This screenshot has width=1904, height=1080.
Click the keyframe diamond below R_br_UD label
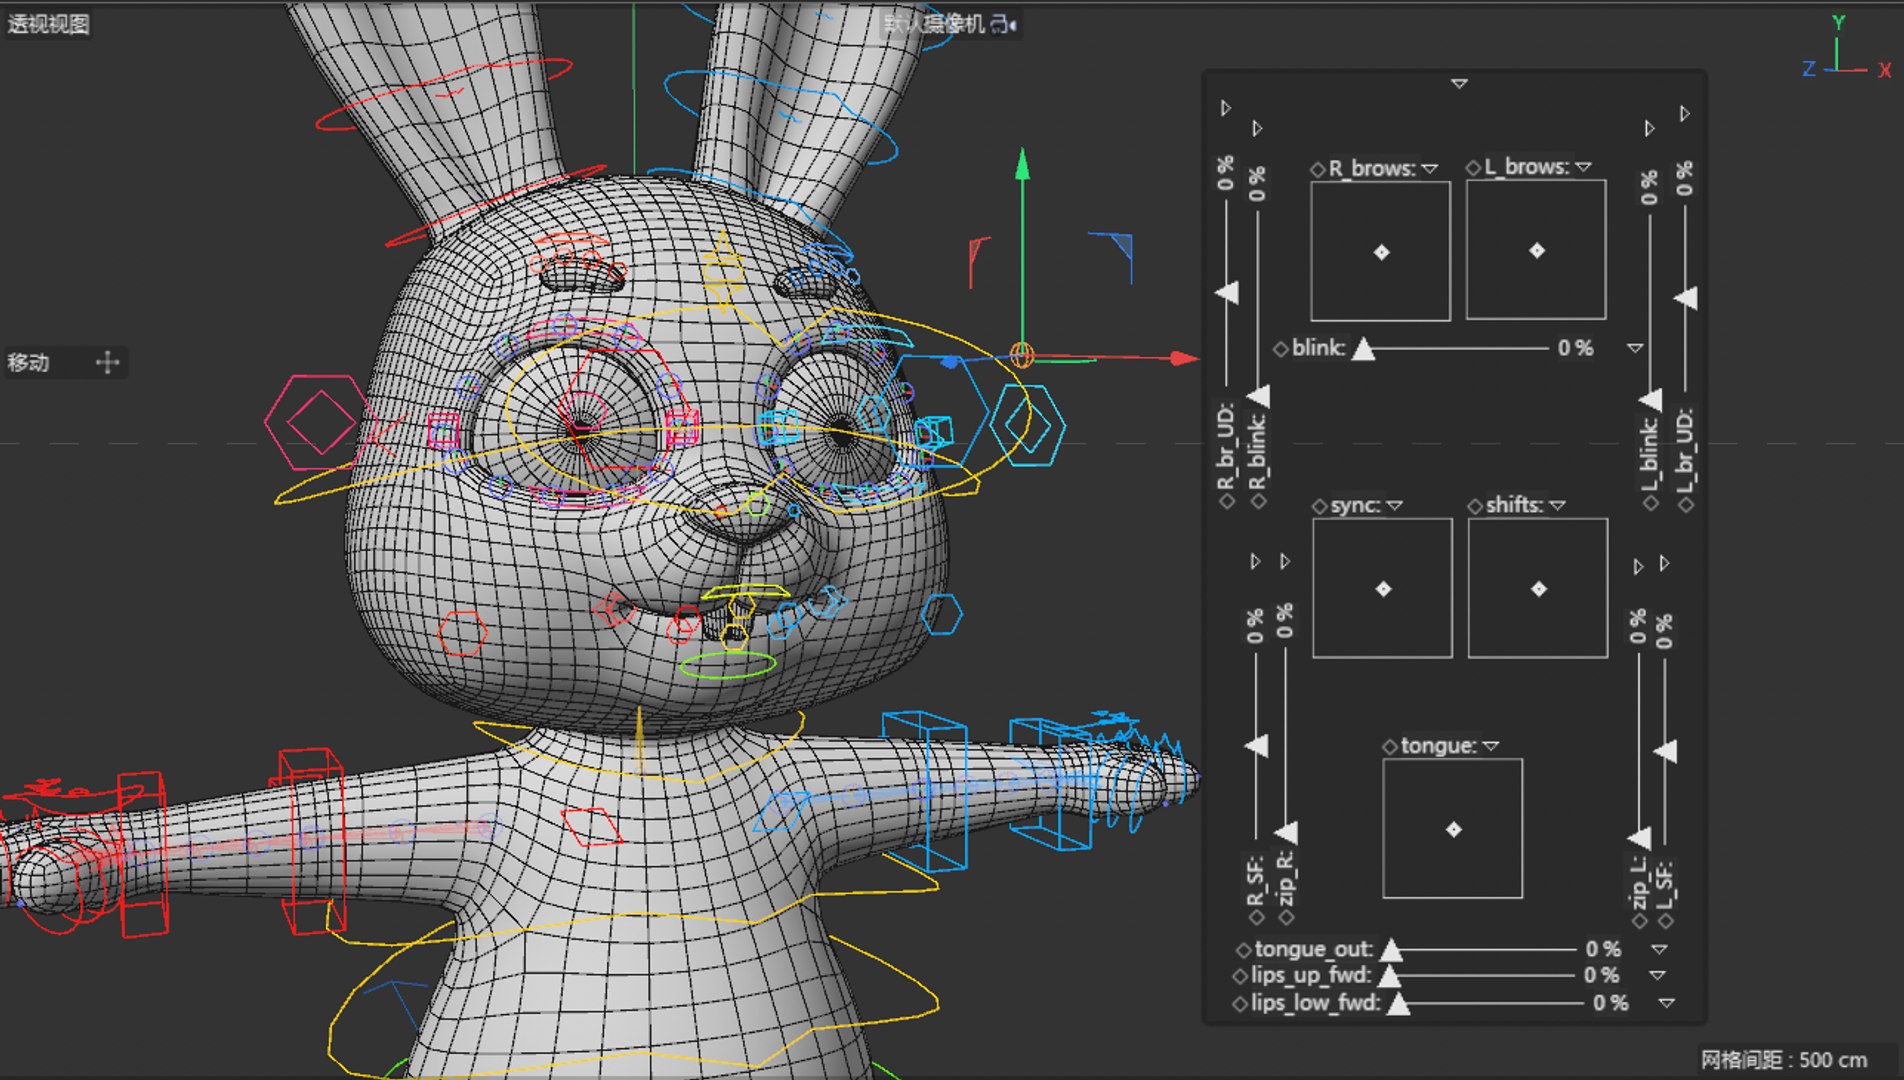(1227, 502)
